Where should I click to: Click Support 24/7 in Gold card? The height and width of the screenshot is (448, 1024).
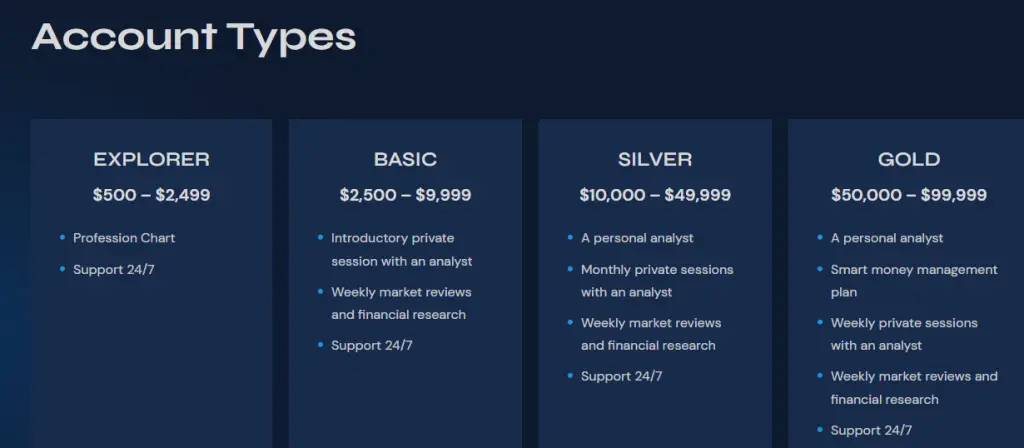tap(871, 430)
